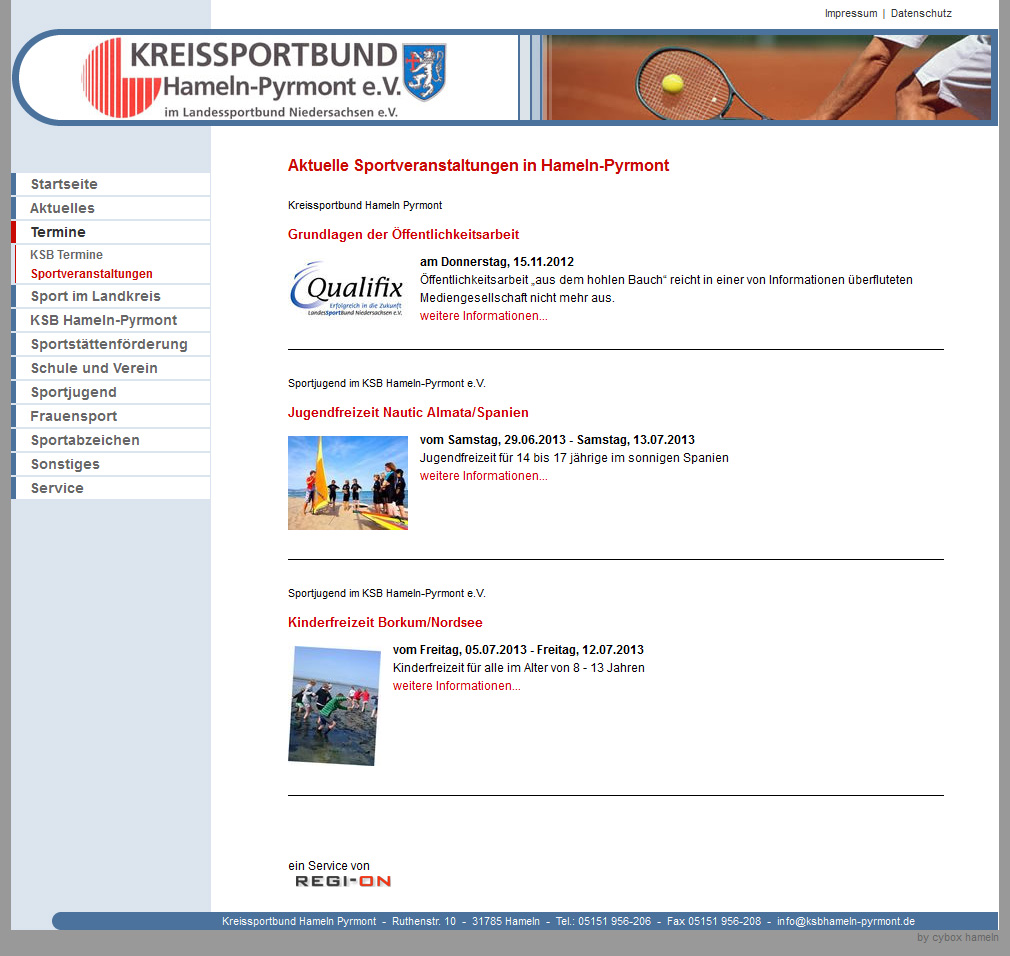The height and width of the screenshot is (956, 1010).
Task: Click the Qualifix logo image
Action: (x=347, y=289)
